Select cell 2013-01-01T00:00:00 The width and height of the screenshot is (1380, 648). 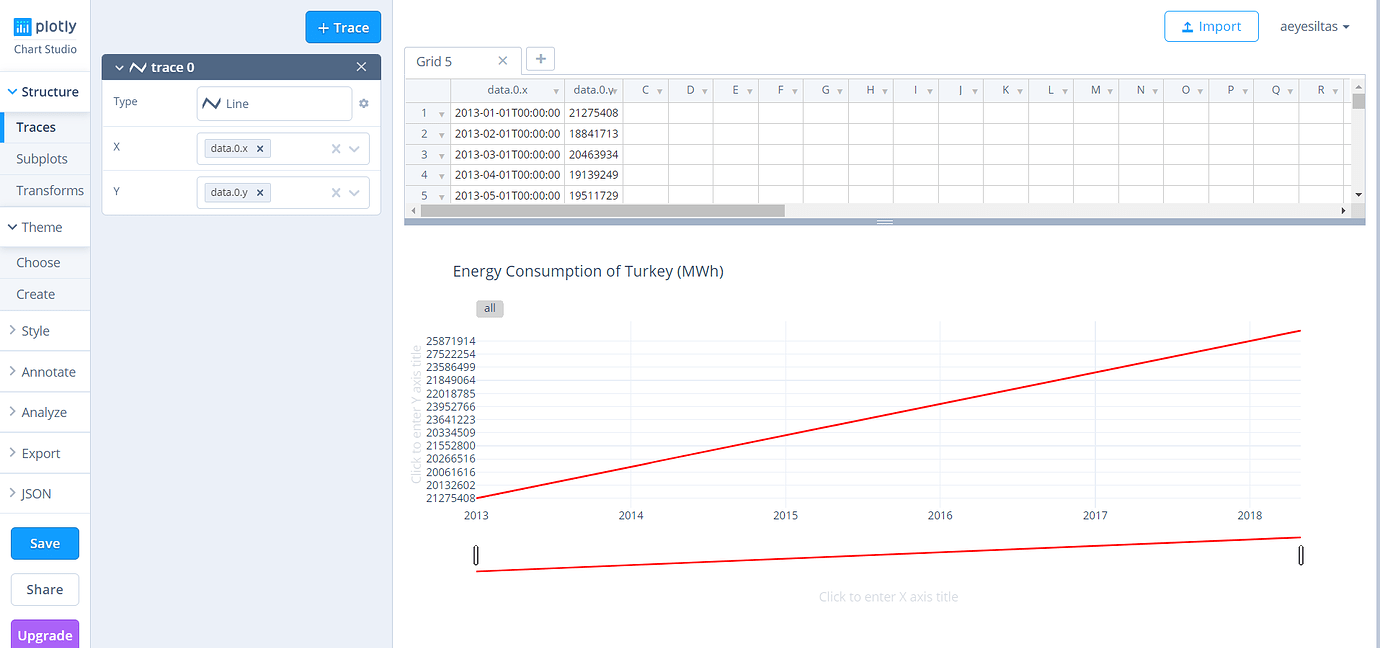(508, 113)
